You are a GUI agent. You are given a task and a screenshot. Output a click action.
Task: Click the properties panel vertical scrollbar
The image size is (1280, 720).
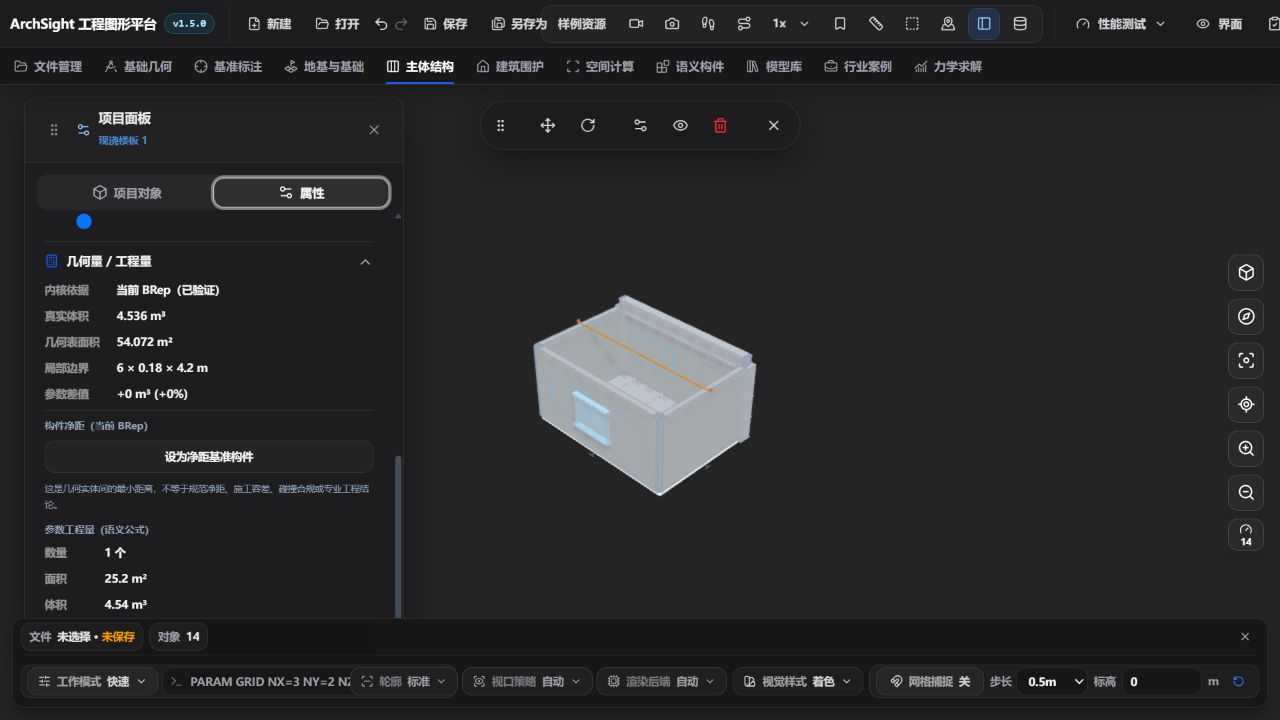[399, 537]
